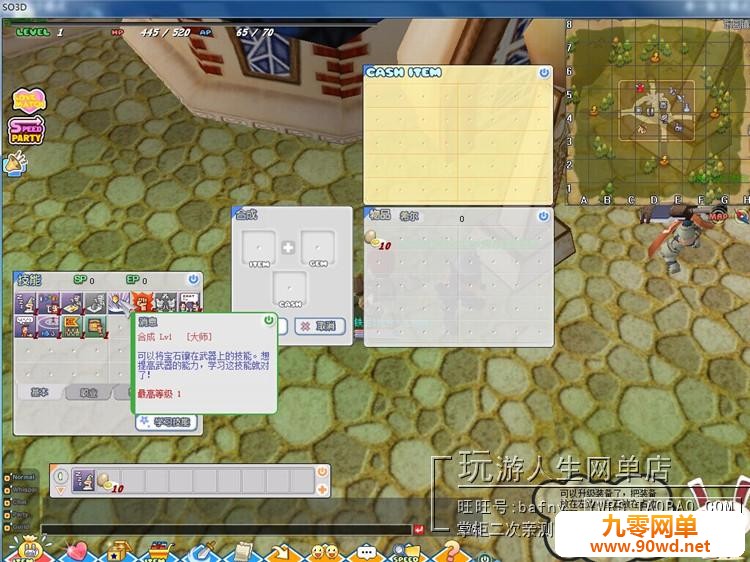
Task: Send chat with red enter button
Action: (x=419, y=529)
